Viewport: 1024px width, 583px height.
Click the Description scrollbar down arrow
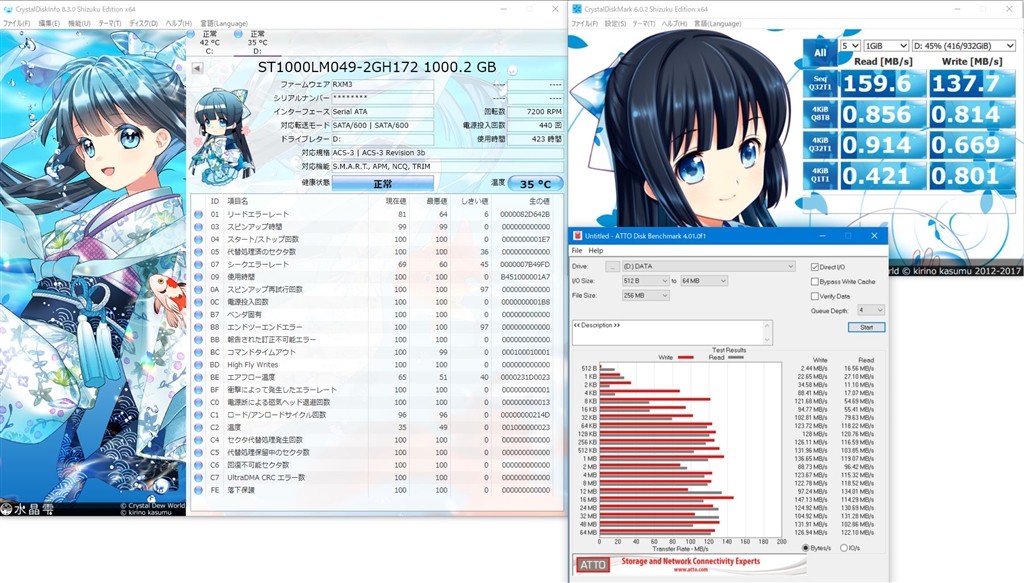pyautogui.click(x=767, y=340)
